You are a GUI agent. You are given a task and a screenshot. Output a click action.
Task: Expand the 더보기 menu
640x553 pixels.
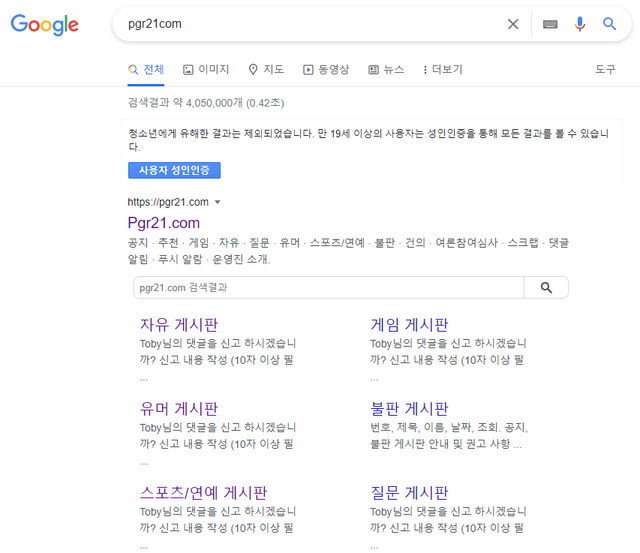[x=443, y=69]
